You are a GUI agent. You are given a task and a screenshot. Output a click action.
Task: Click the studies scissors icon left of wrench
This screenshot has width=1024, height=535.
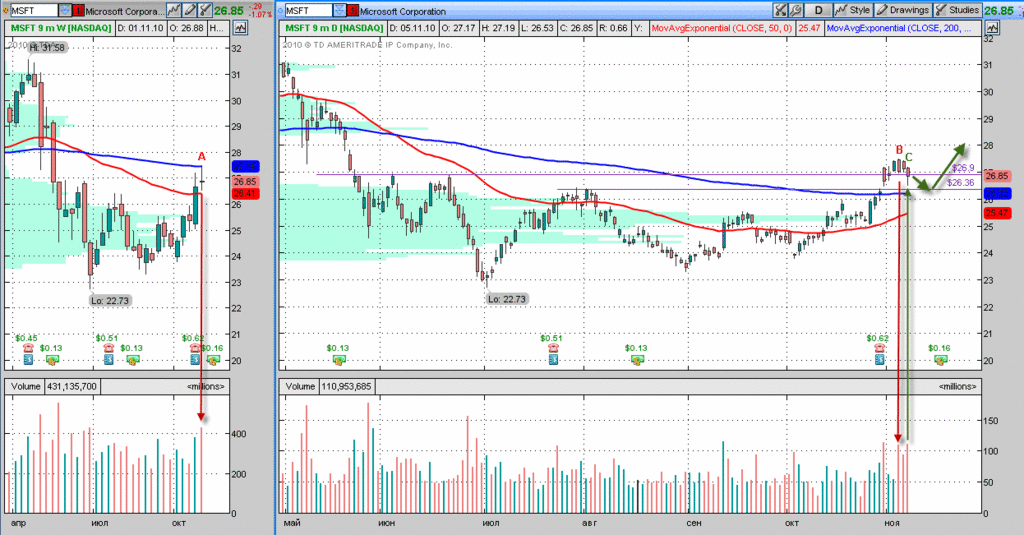pyautogui.click(x=780, y=10)
